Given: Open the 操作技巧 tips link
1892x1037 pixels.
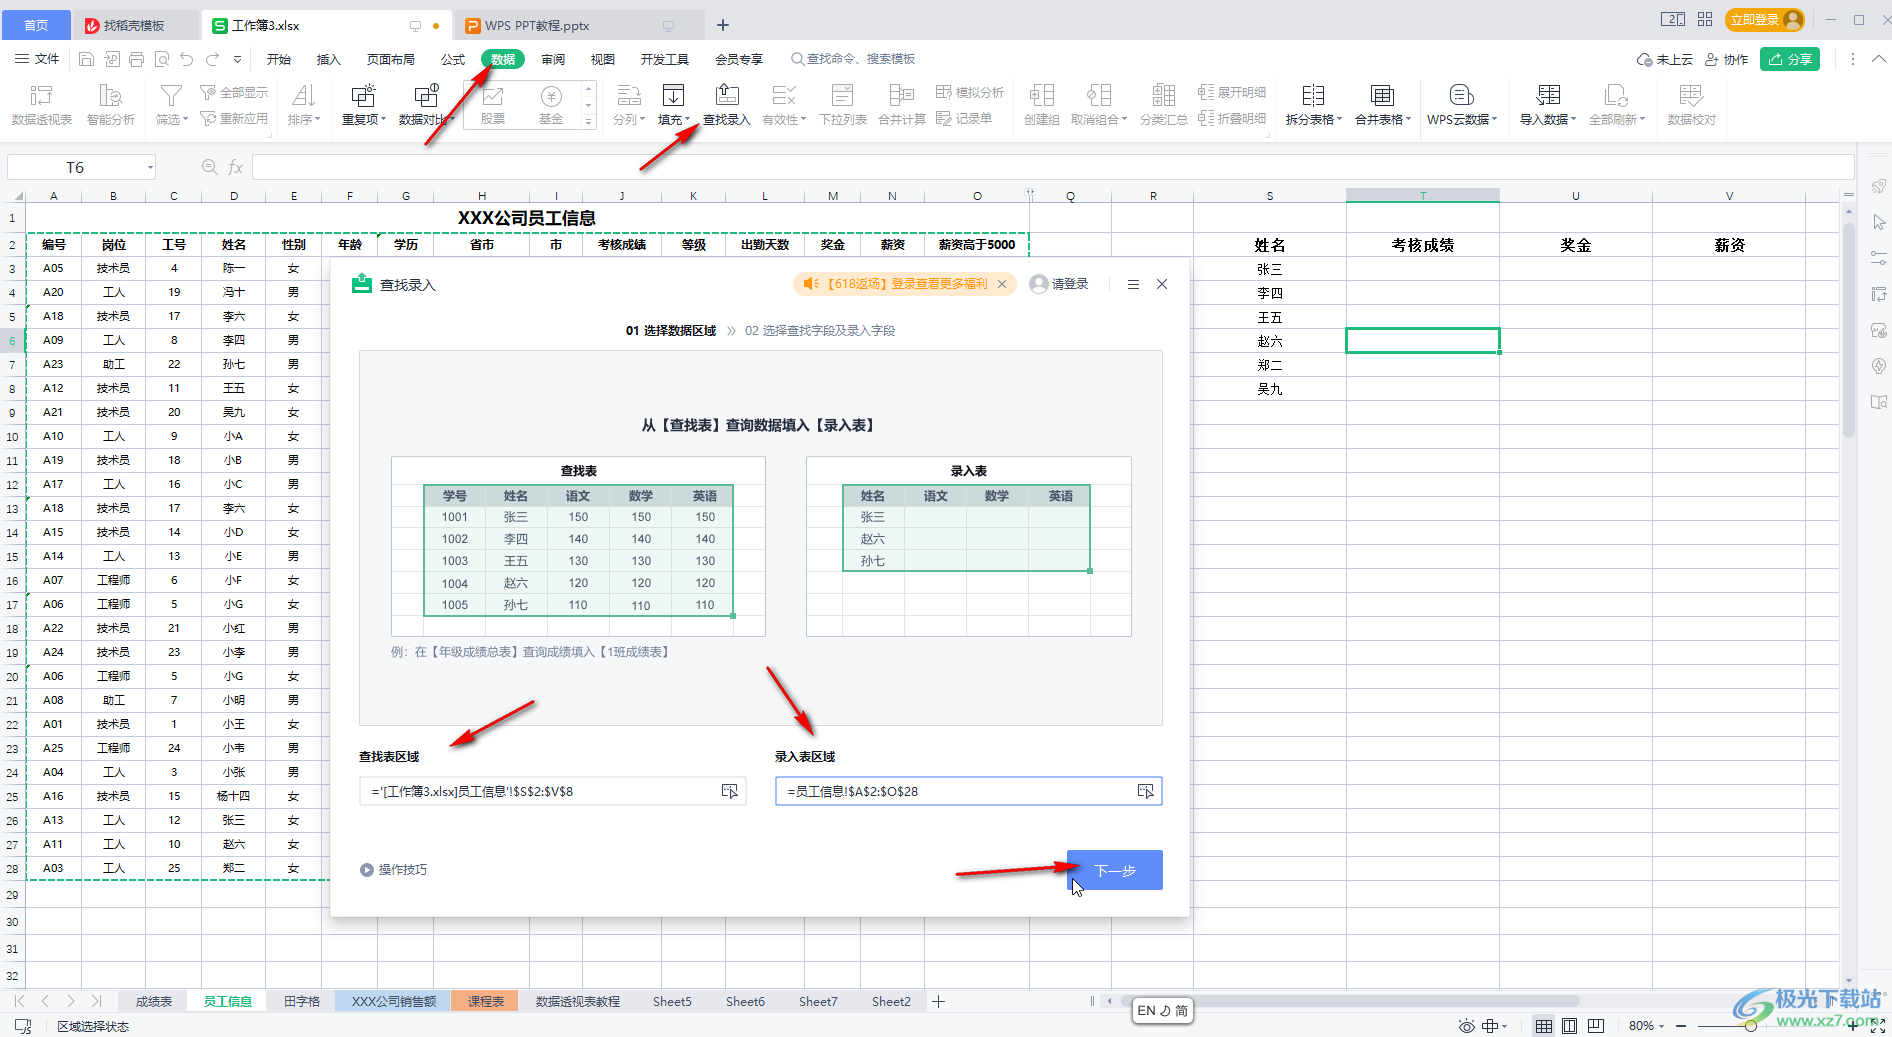Looking at the screenshot, I should point(394,870).
